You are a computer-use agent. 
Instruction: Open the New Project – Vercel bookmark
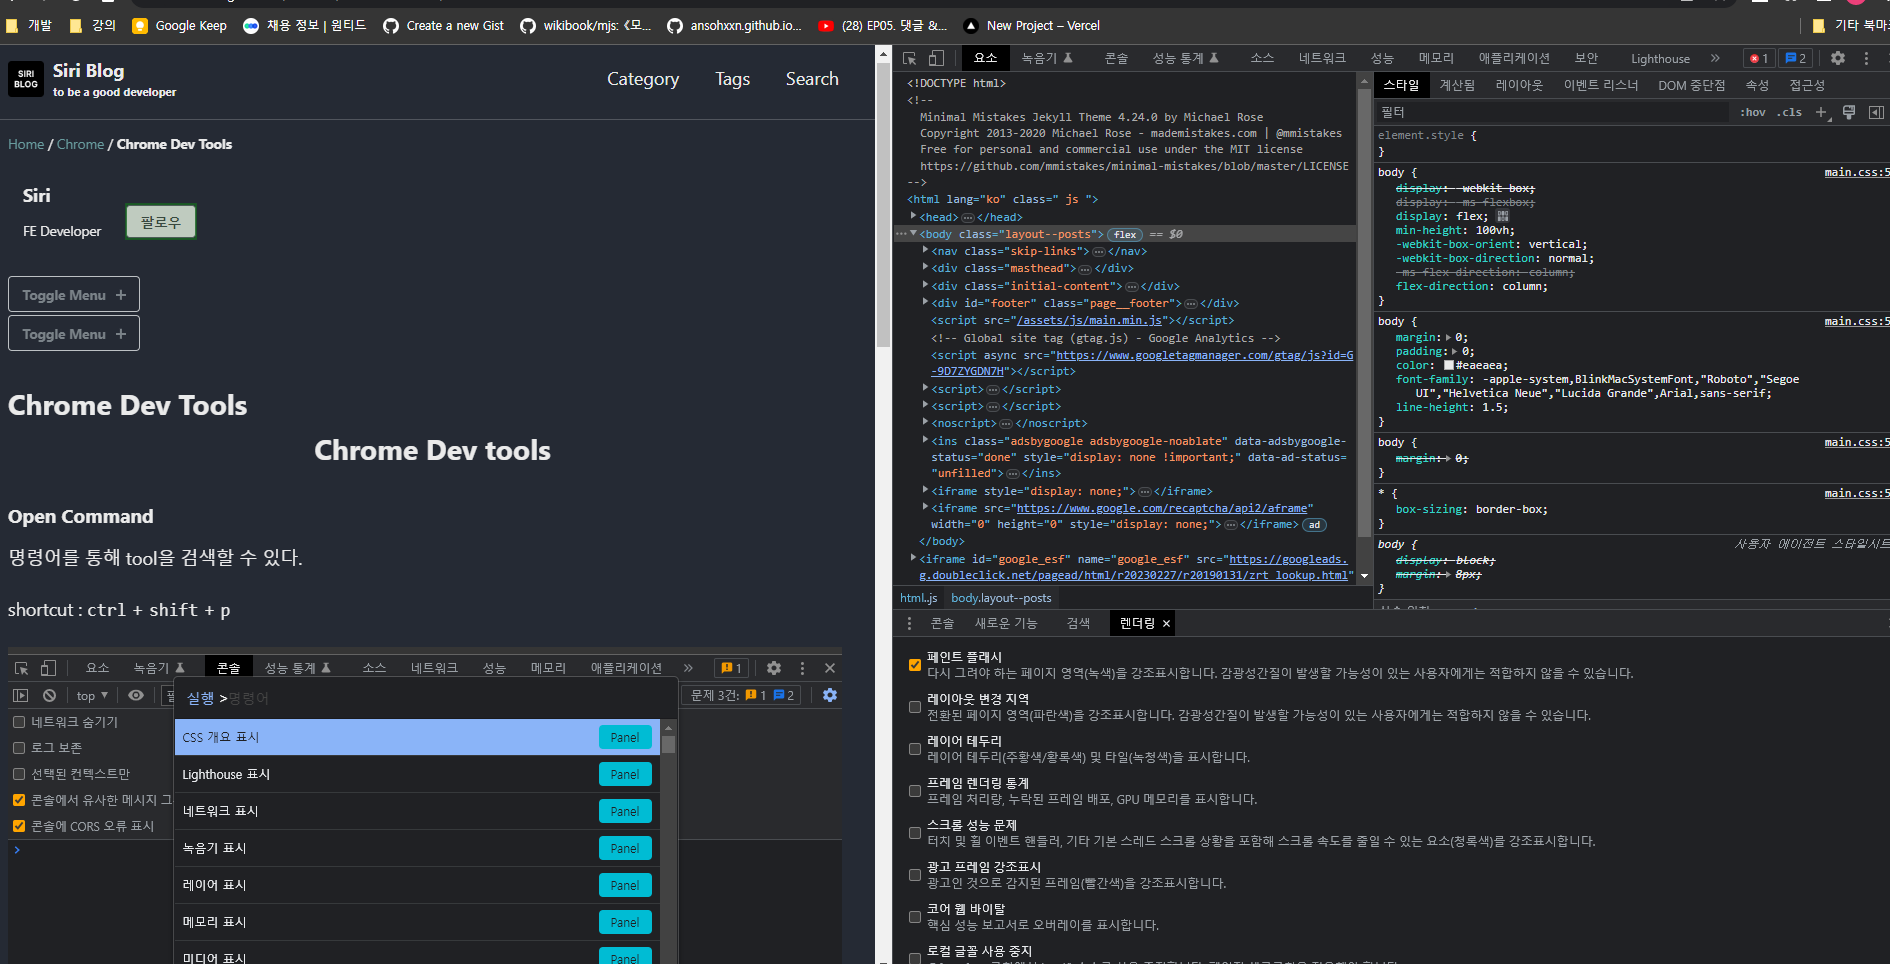click(1030, 25)
